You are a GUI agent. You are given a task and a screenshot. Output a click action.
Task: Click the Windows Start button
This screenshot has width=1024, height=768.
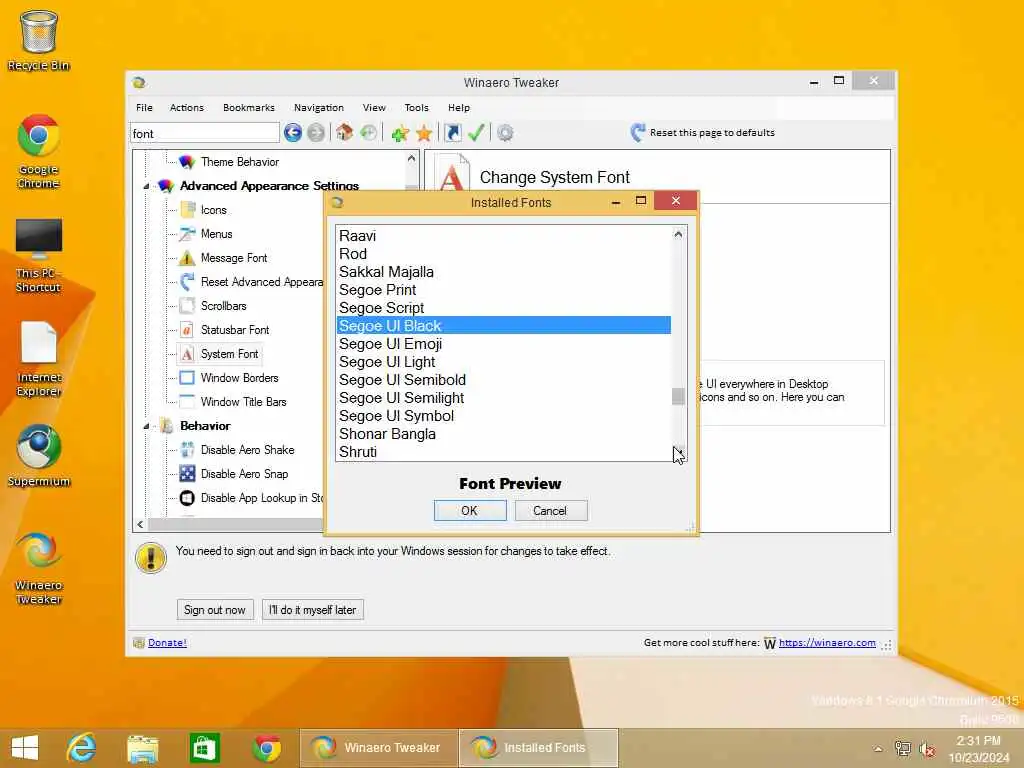click(x=25, y=748)
